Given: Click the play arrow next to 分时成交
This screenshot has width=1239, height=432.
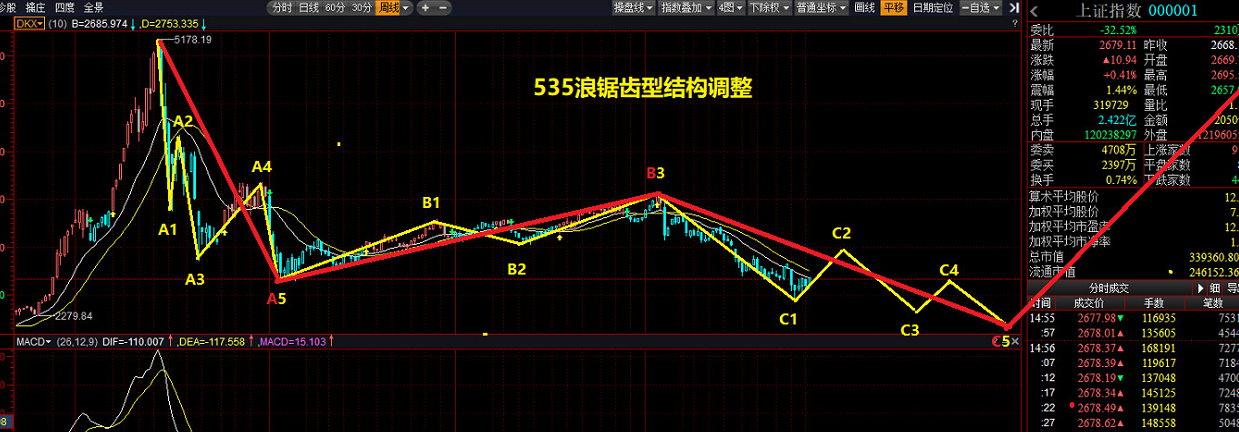Looking at the screenshot, I should click(x=1201, y=288).
